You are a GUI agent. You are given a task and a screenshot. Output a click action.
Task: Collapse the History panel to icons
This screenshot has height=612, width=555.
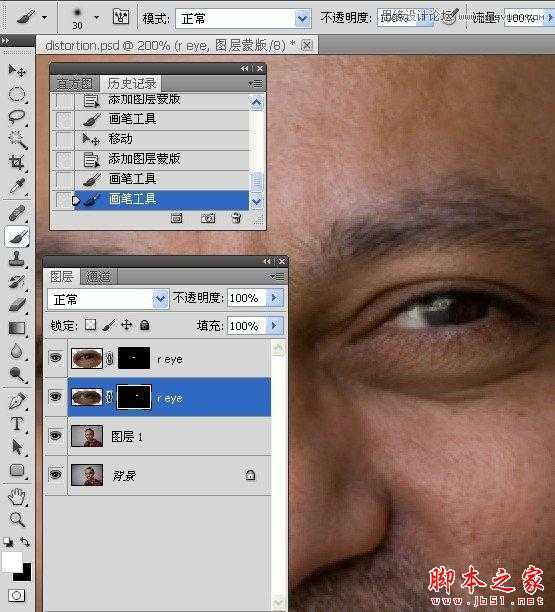[x=244, y=69]
